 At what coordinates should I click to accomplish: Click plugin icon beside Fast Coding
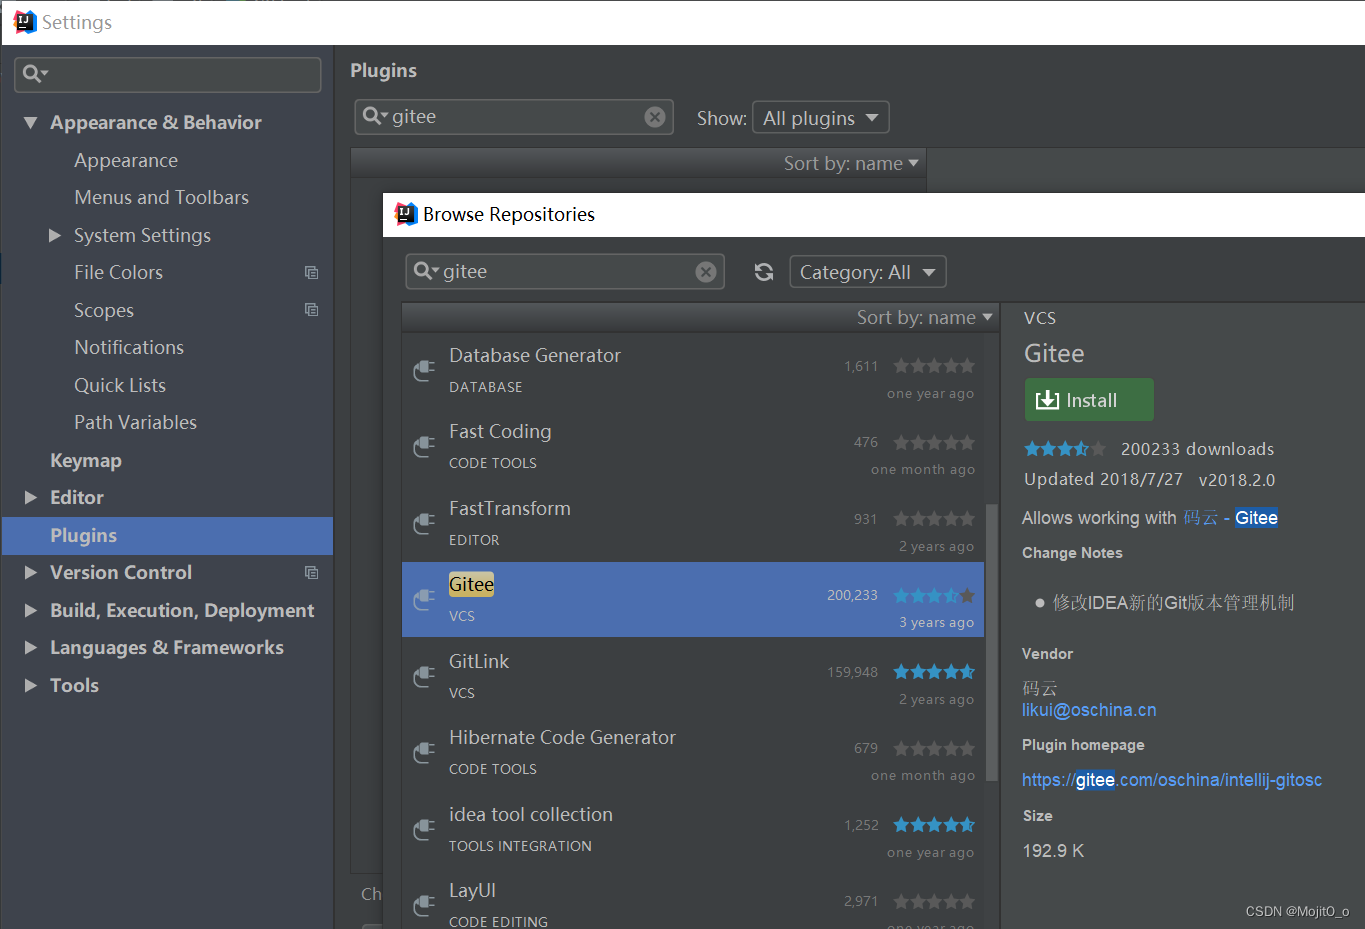click(424, 447)
